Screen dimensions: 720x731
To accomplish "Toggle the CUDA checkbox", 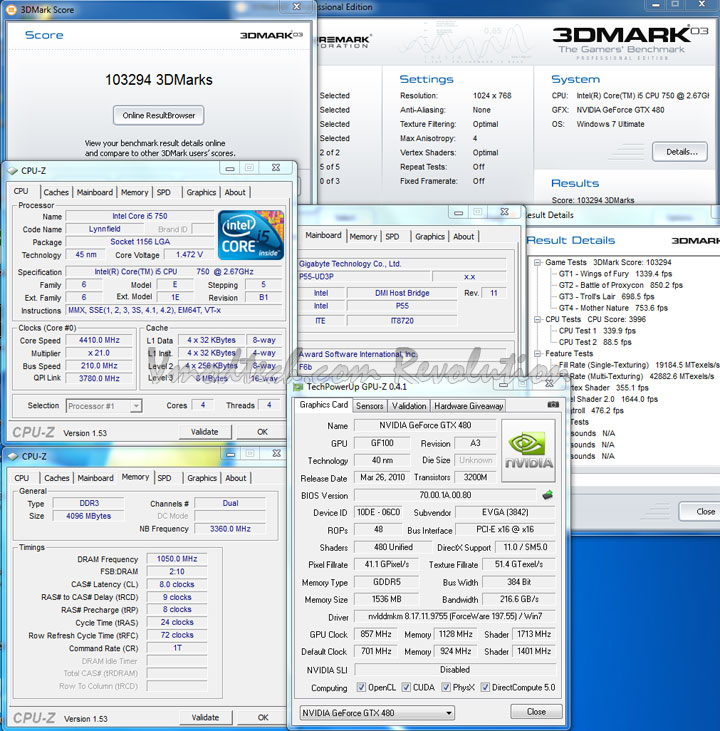I will [406, 687].
